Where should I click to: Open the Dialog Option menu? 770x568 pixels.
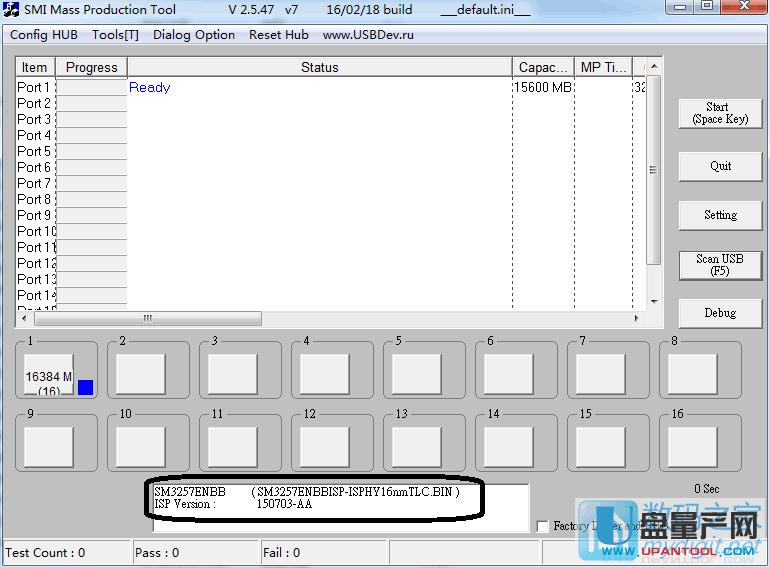193,35
